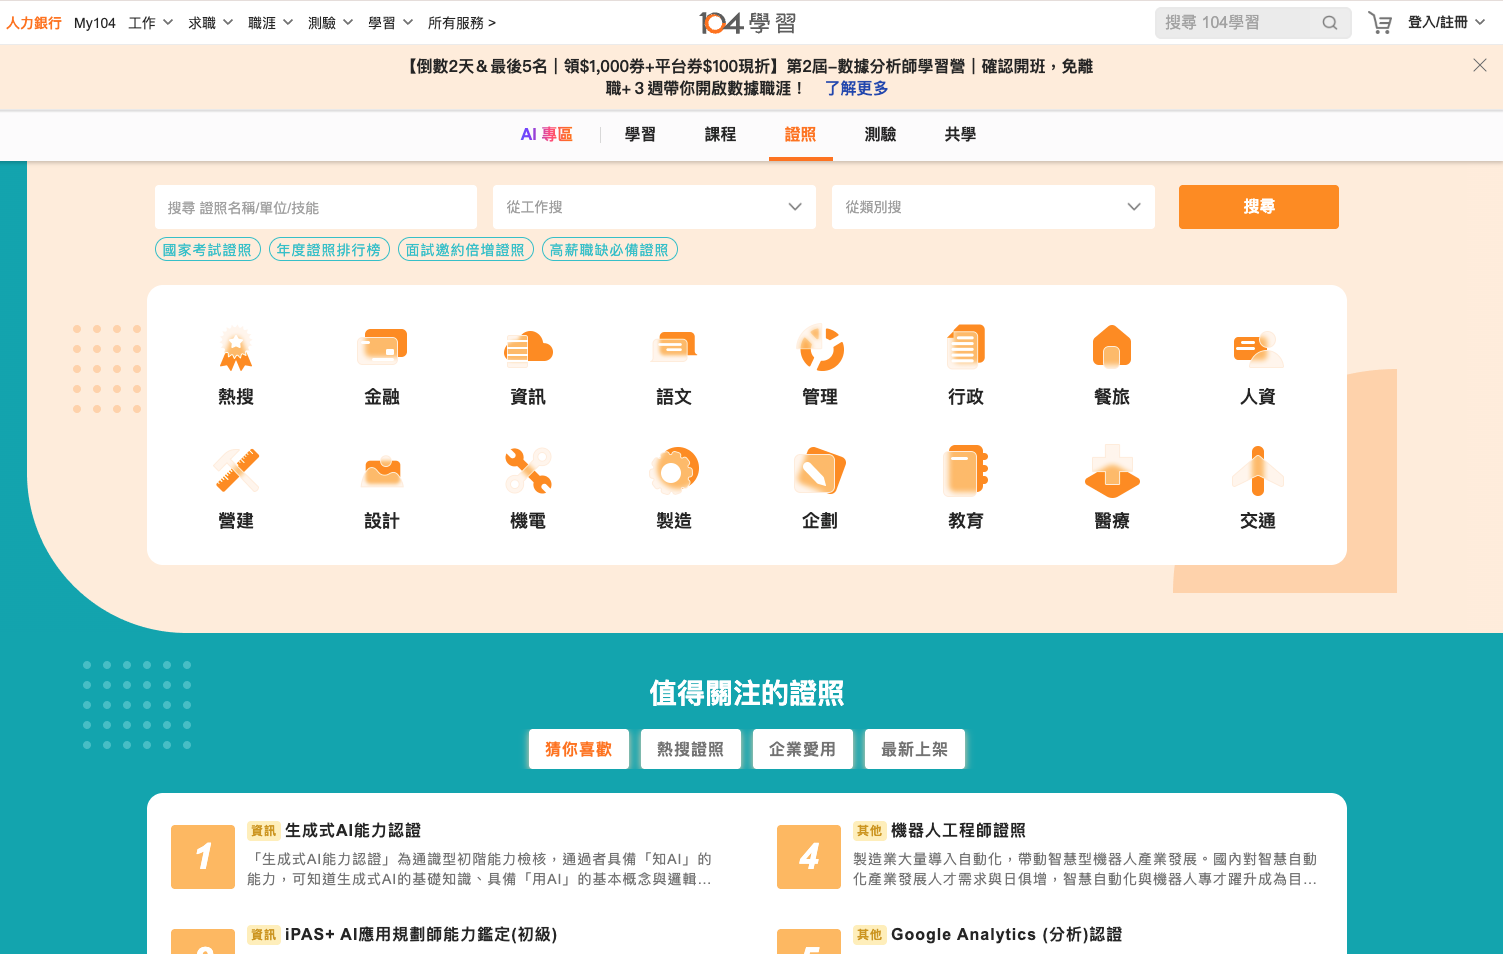Image resolution: width=1503 pixels, height=954 pixels.
Task: Open the 機電 category icon
Action: 528,471
